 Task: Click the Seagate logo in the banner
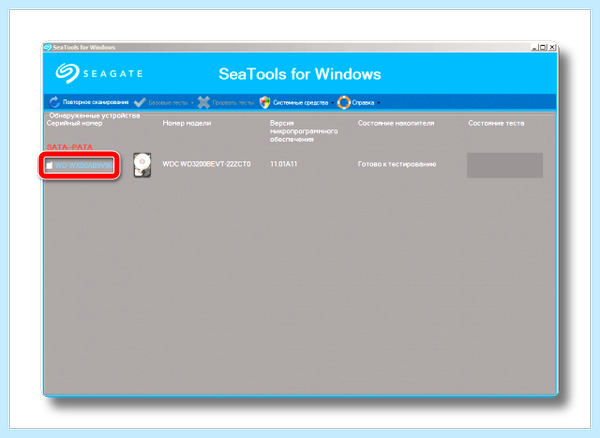99,73
